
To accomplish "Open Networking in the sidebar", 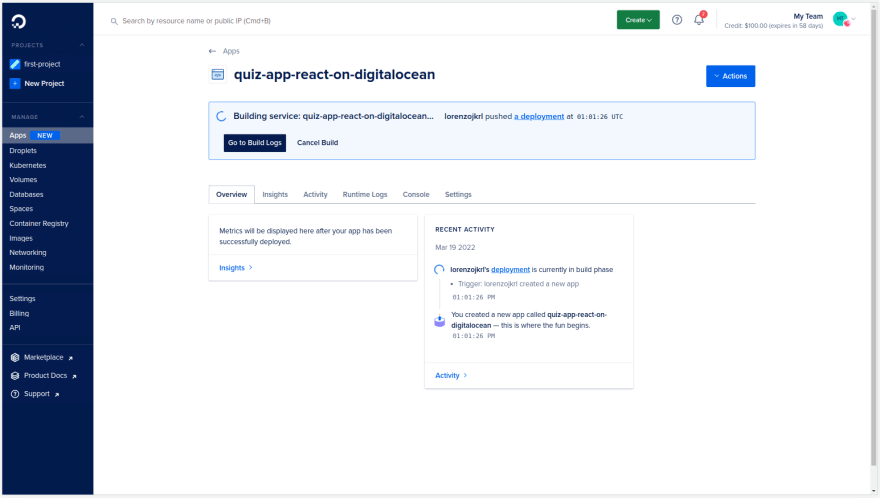I will pos(28,253).
